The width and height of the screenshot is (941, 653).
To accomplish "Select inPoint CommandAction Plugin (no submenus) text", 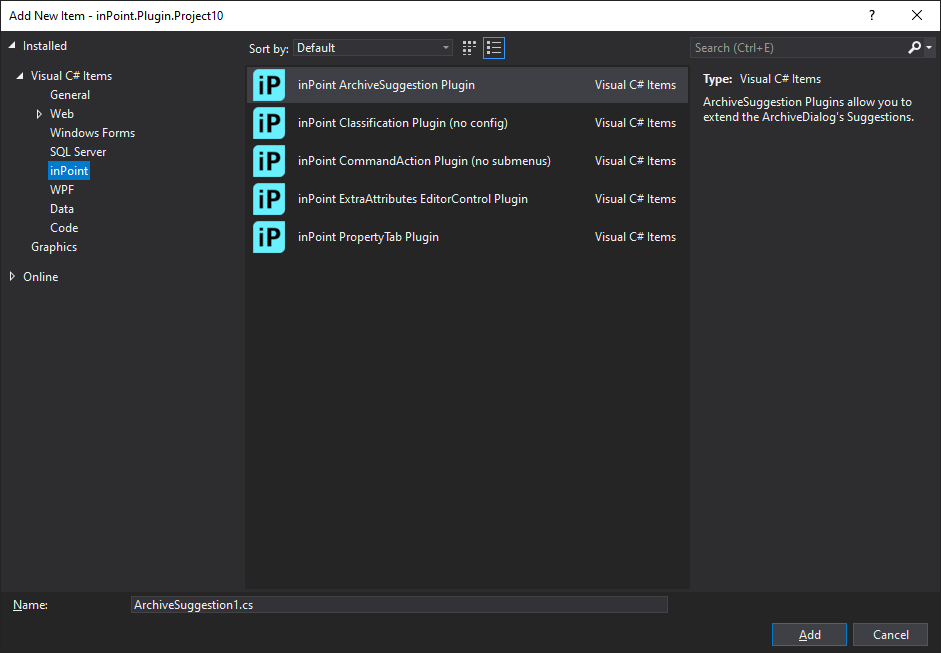I will click(x=424, y=161).
